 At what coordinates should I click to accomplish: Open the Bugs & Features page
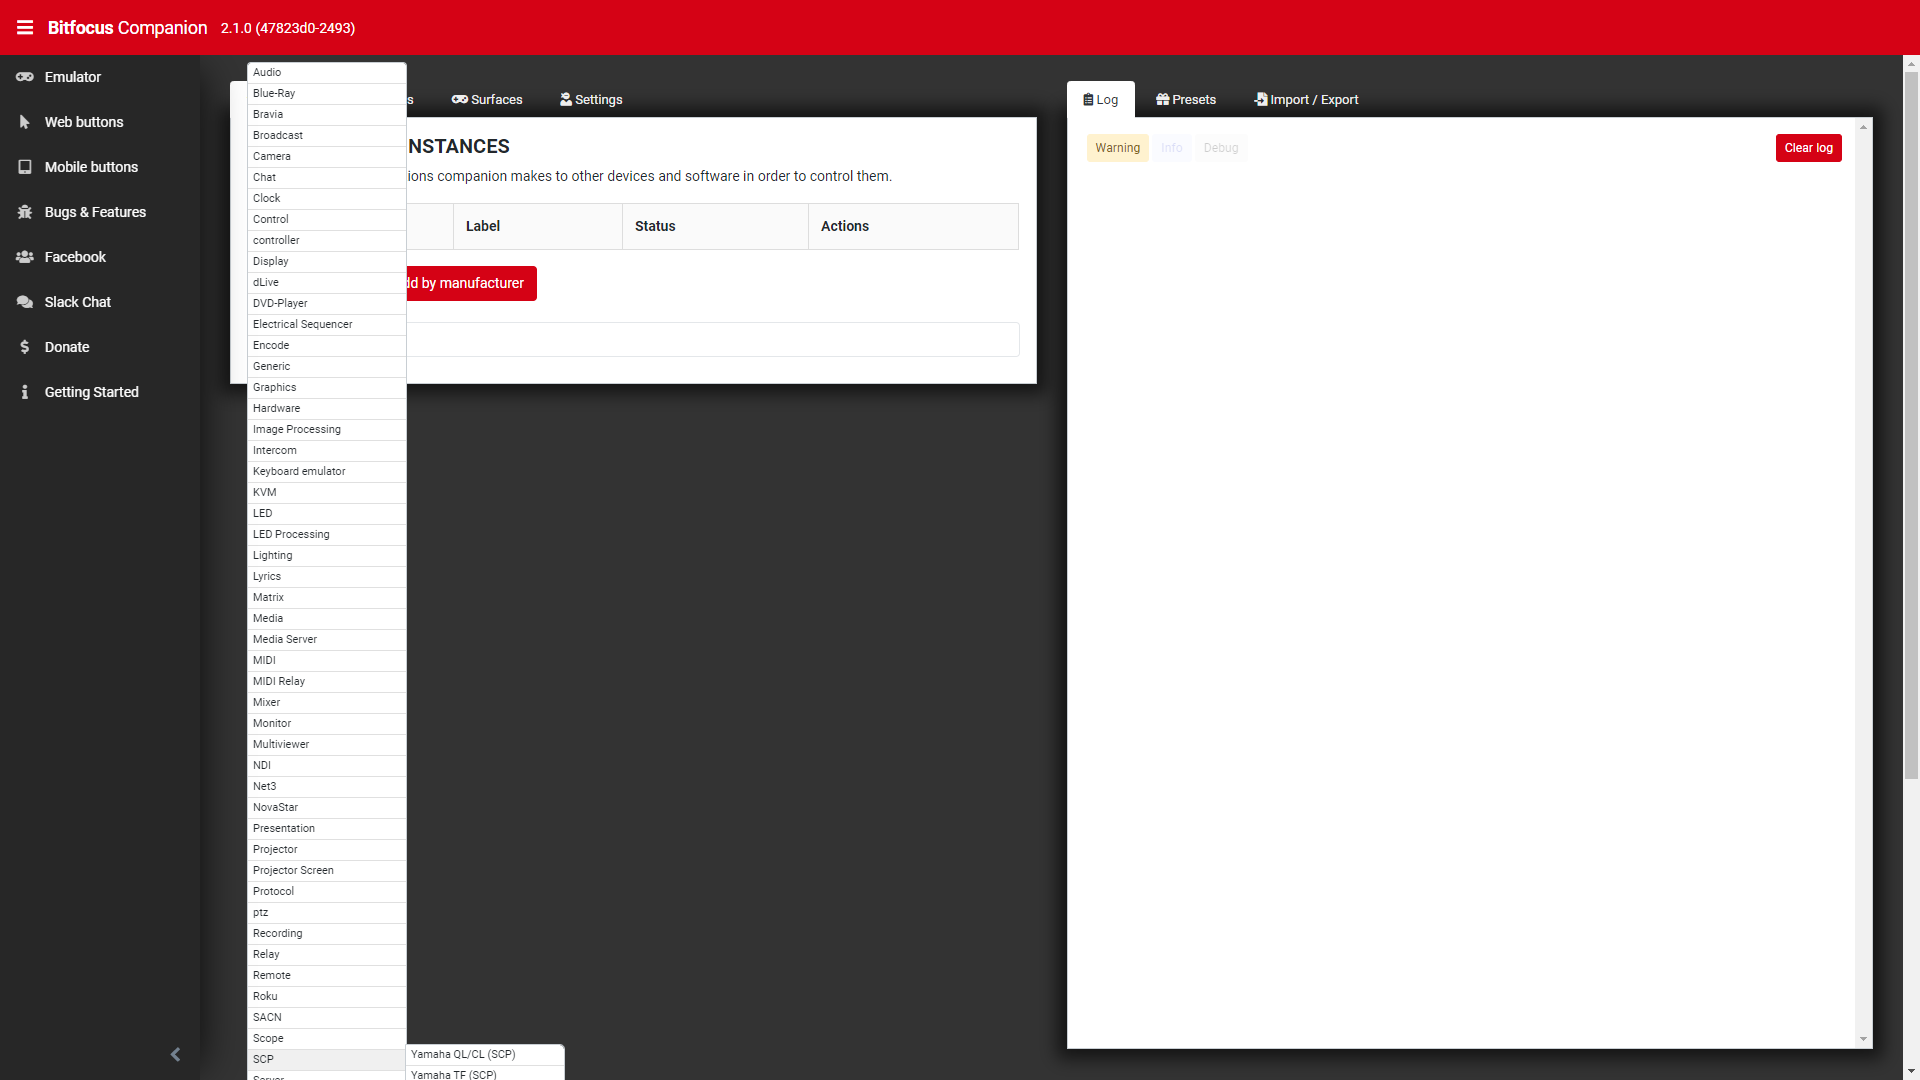(95, 211)
